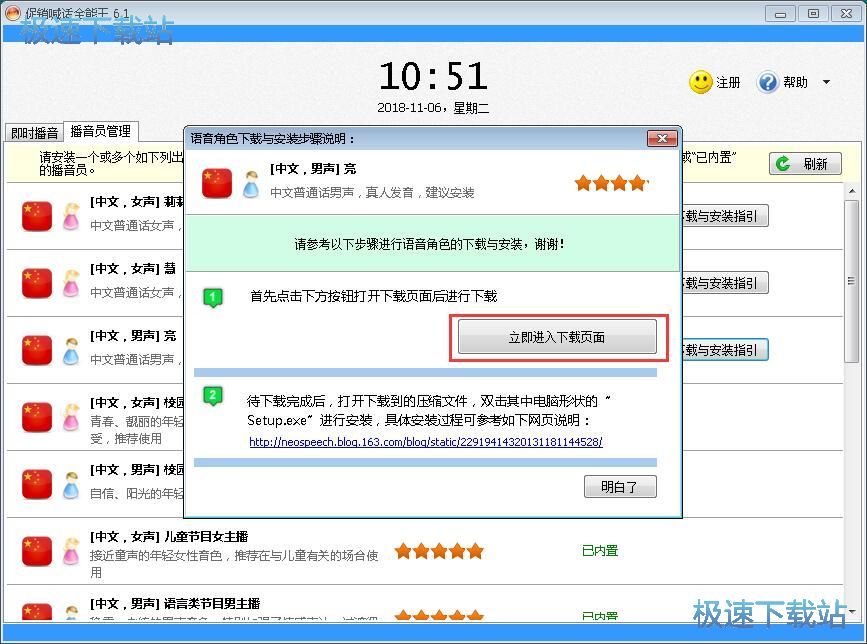The width and height of the screenshot is (867, 644).
Task: Close the 语音角色下载与安装步骤说明 dialog
Action: click(x=662, y=138)
